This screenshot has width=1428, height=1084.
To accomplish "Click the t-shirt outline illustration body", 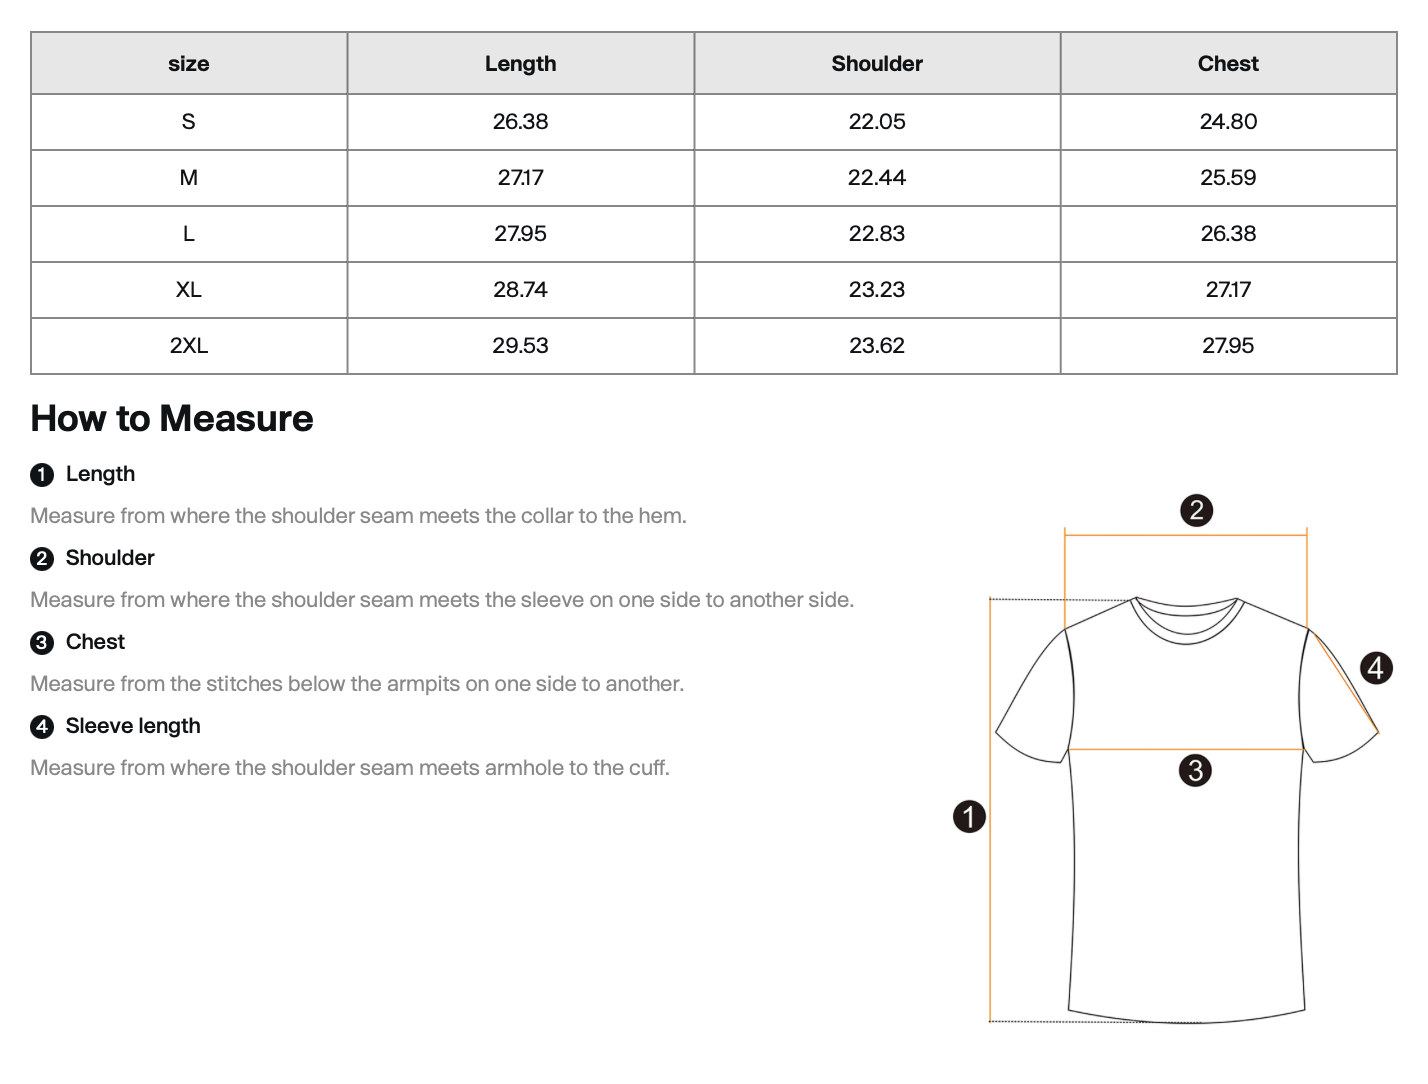I will tap(1187, 880).
